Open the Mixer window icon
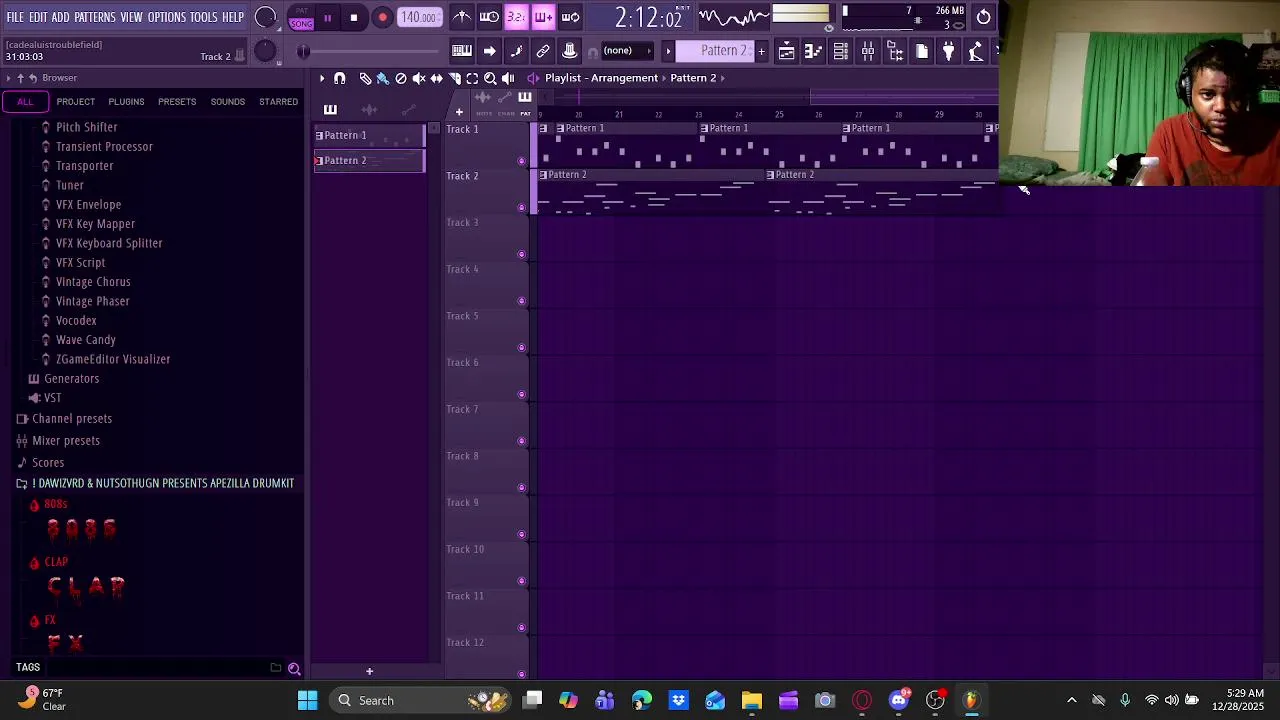 867,51
